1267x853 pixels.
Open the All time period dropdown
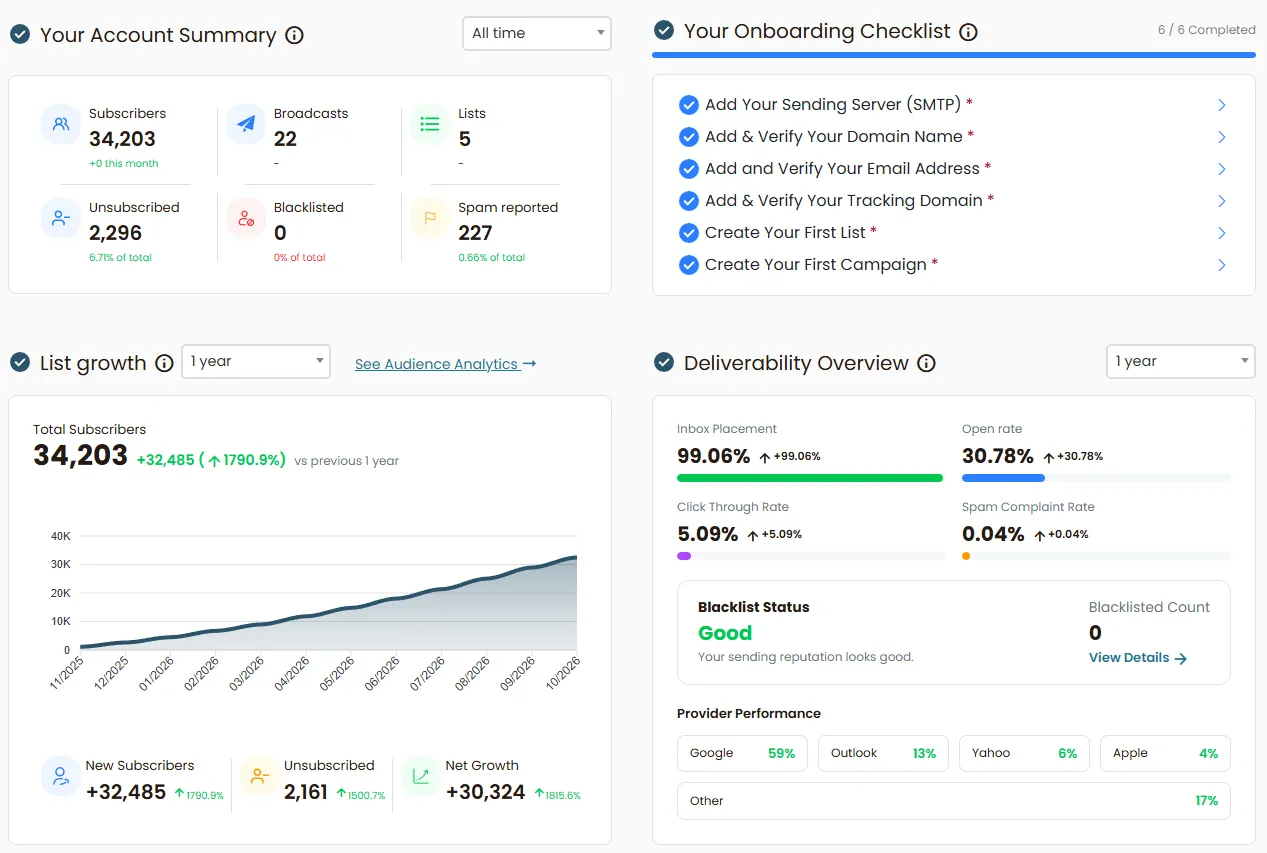click(537, 33)
